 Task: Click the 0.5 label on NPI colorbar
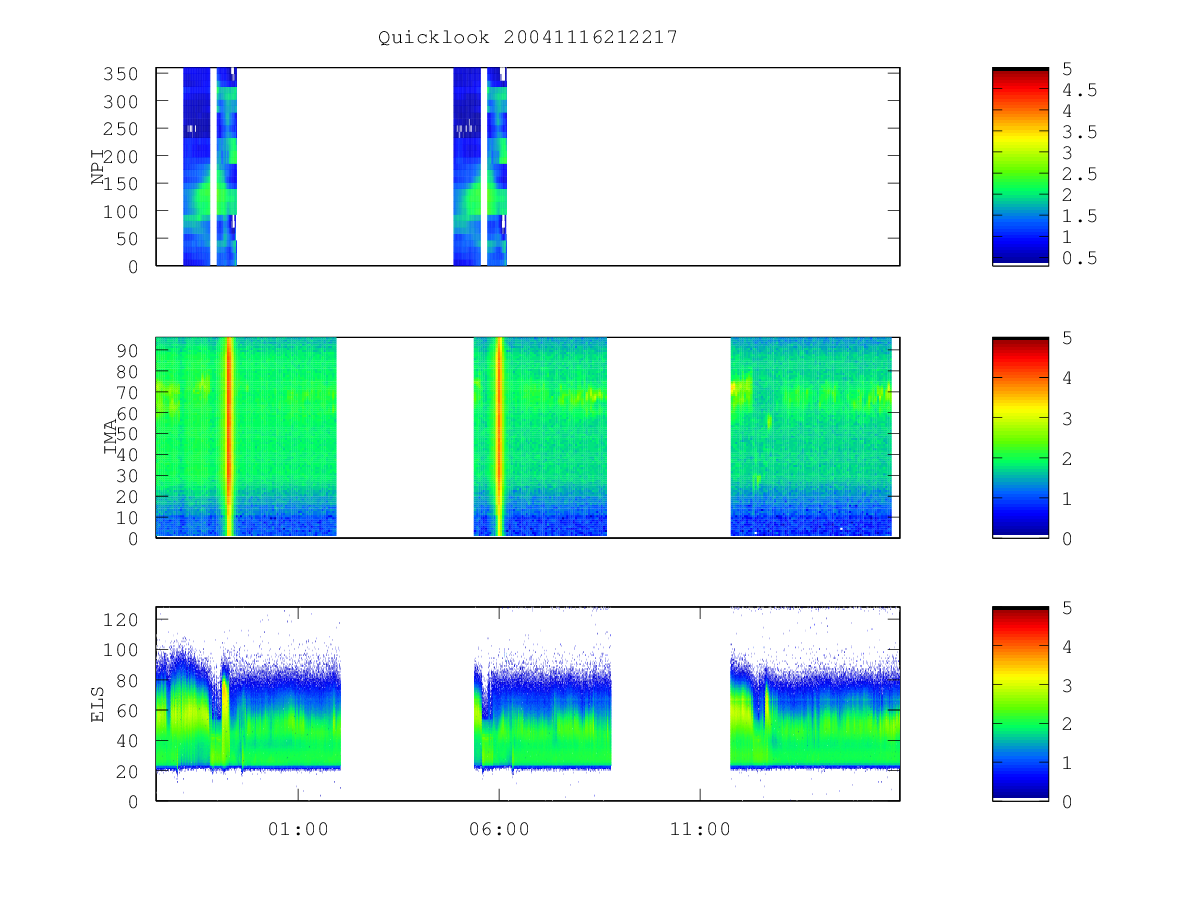tap(1079, 258)
